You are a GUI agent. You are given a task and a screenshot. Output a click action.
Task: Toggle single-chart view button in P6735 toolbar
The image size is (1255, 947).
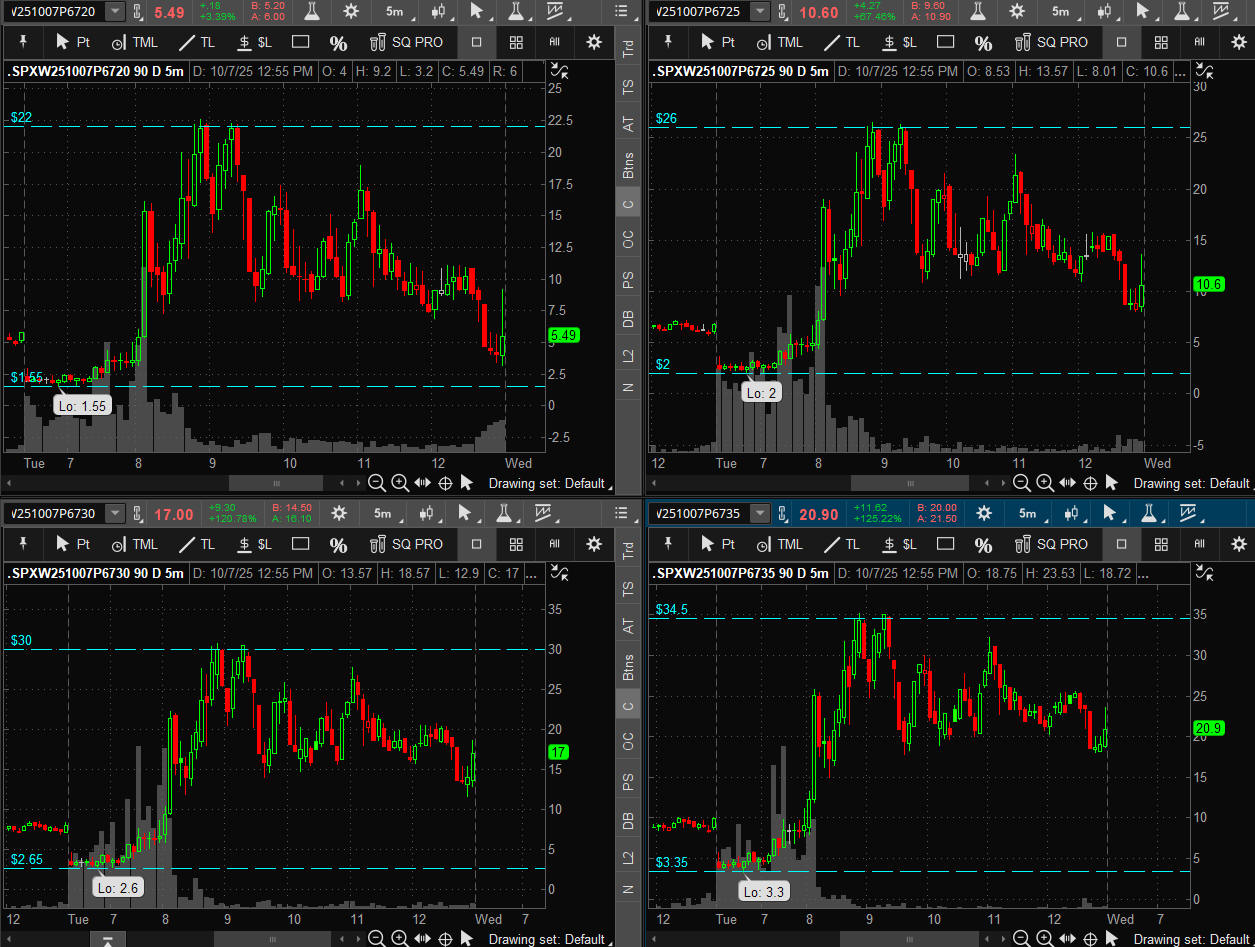click(1121, 544)
